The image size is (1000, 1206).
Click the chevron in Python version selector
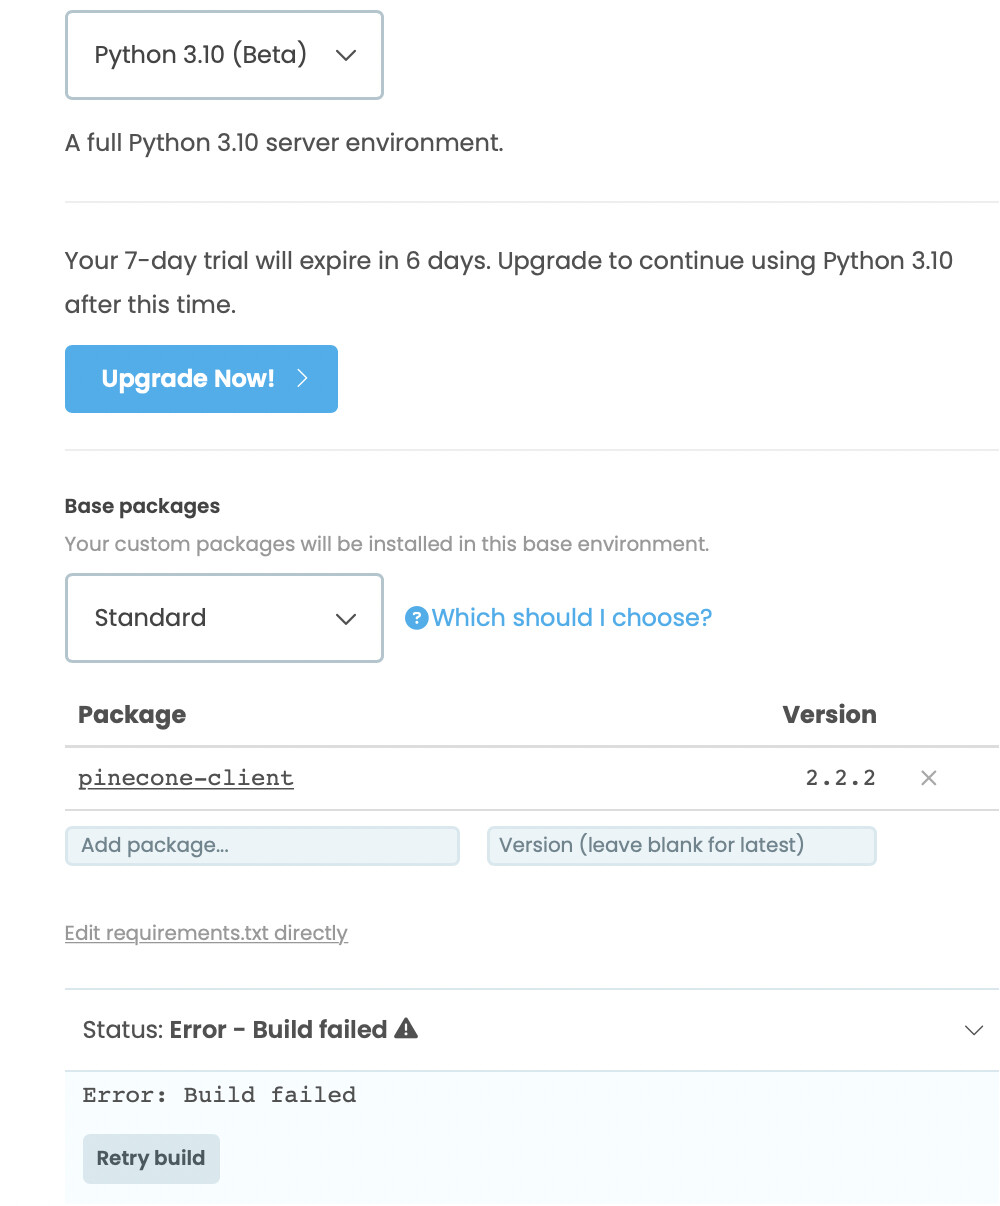point(346,56)
